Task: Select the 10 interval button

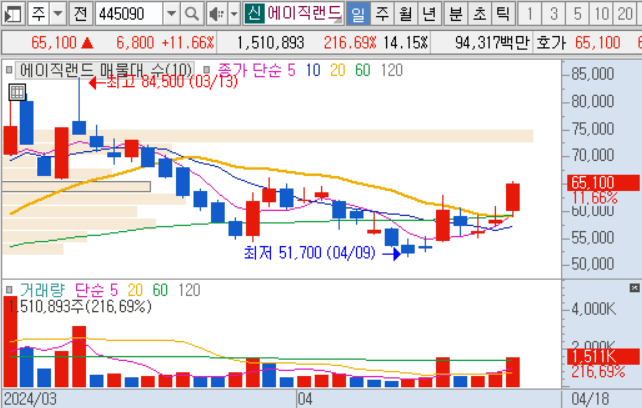Action: pos(601,14)
